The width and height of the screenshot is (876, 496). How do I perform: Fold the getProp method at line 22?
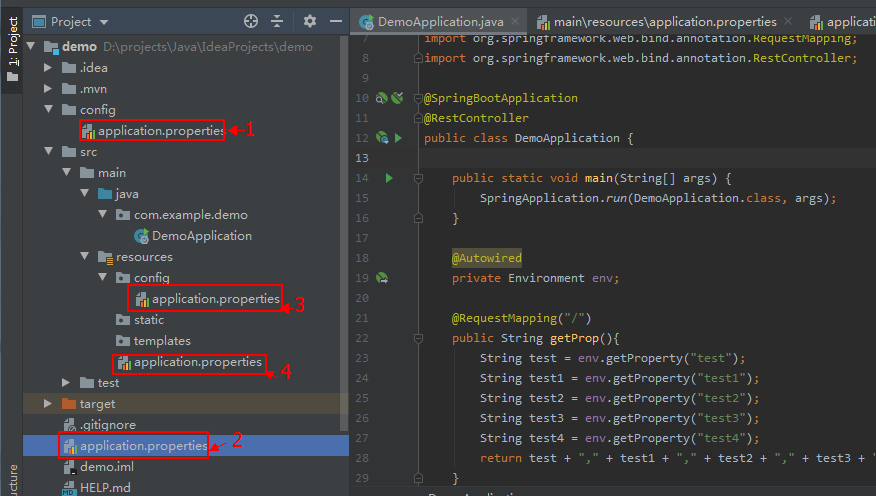click(x=418, y=338)
